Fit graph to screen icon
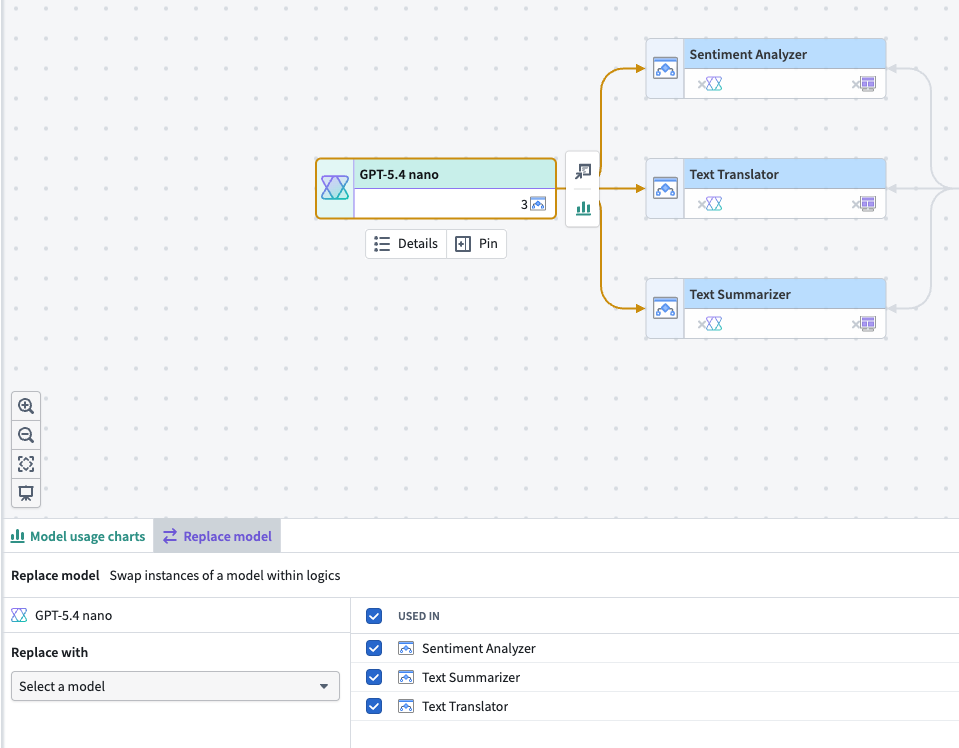The height and width of the screenshot is (748, 959). (26, 464)
